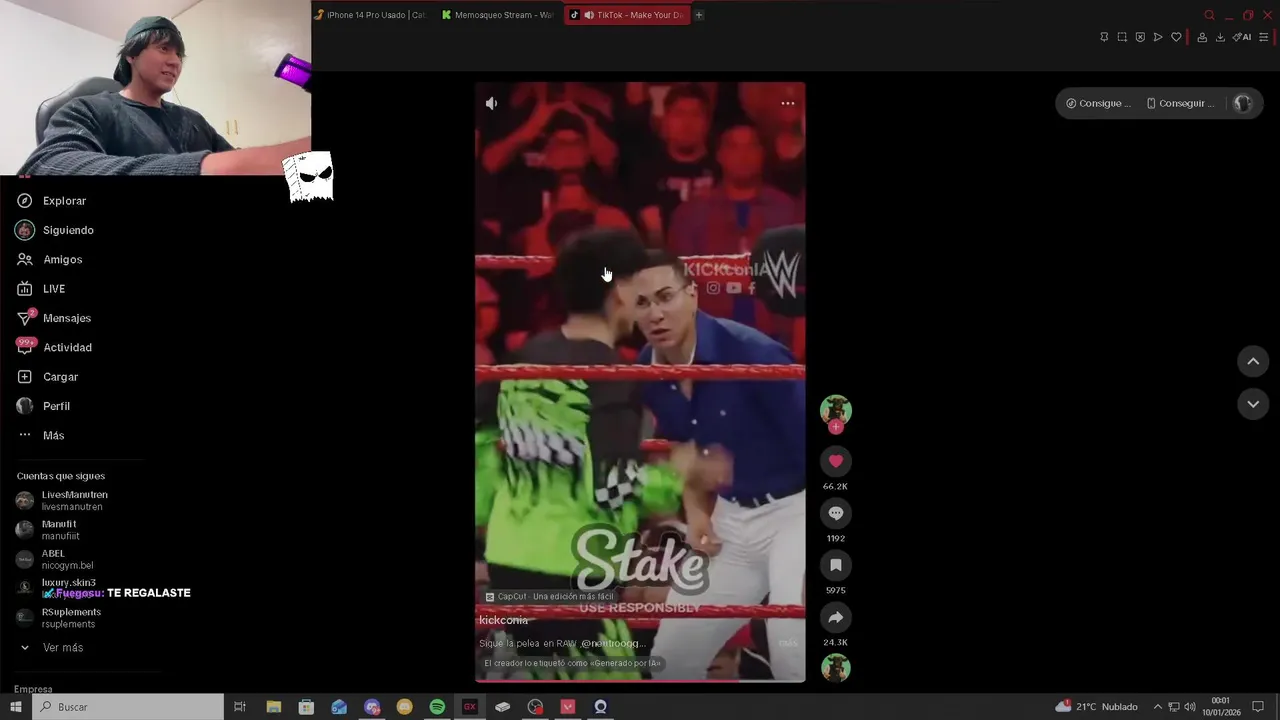Mute the video volume
Viewport: 1280px width, 720px height.
coord(491,103)
